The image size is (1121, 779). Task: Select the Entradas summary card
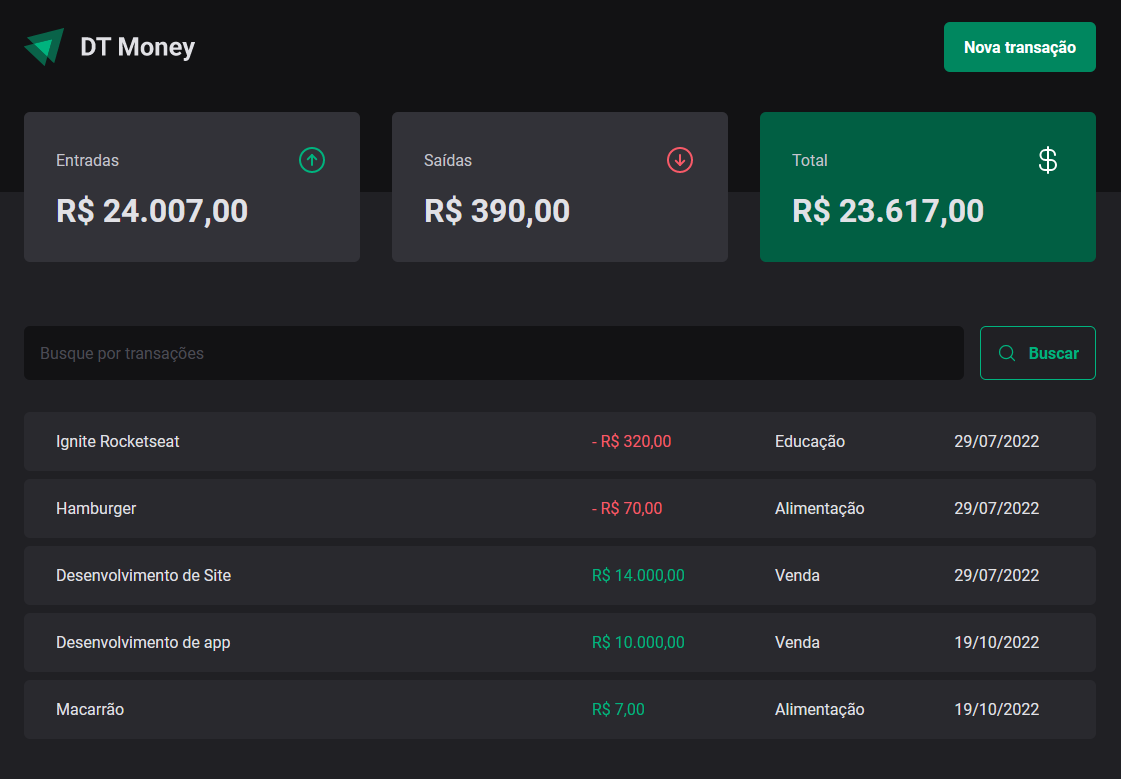tap(192, 187)
